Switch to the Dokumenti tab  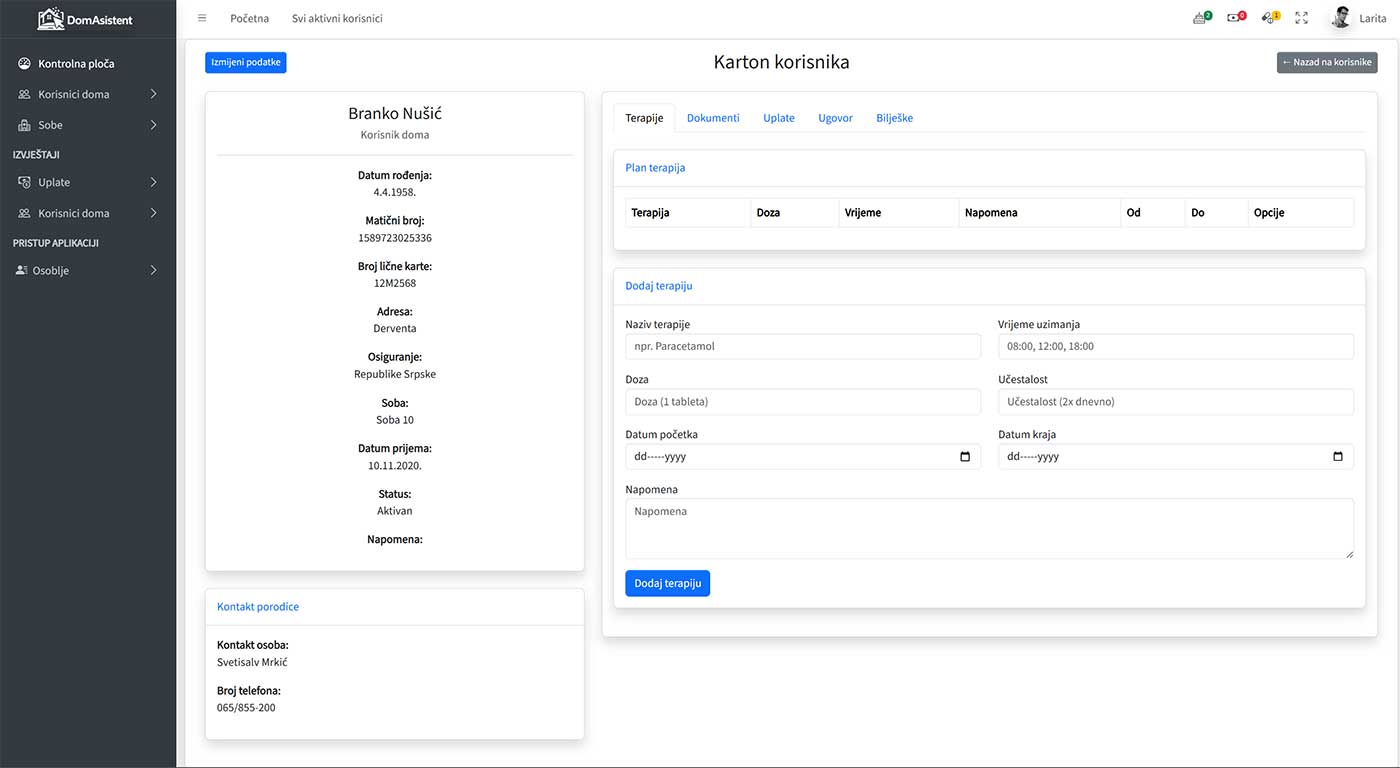pos(713,118)
